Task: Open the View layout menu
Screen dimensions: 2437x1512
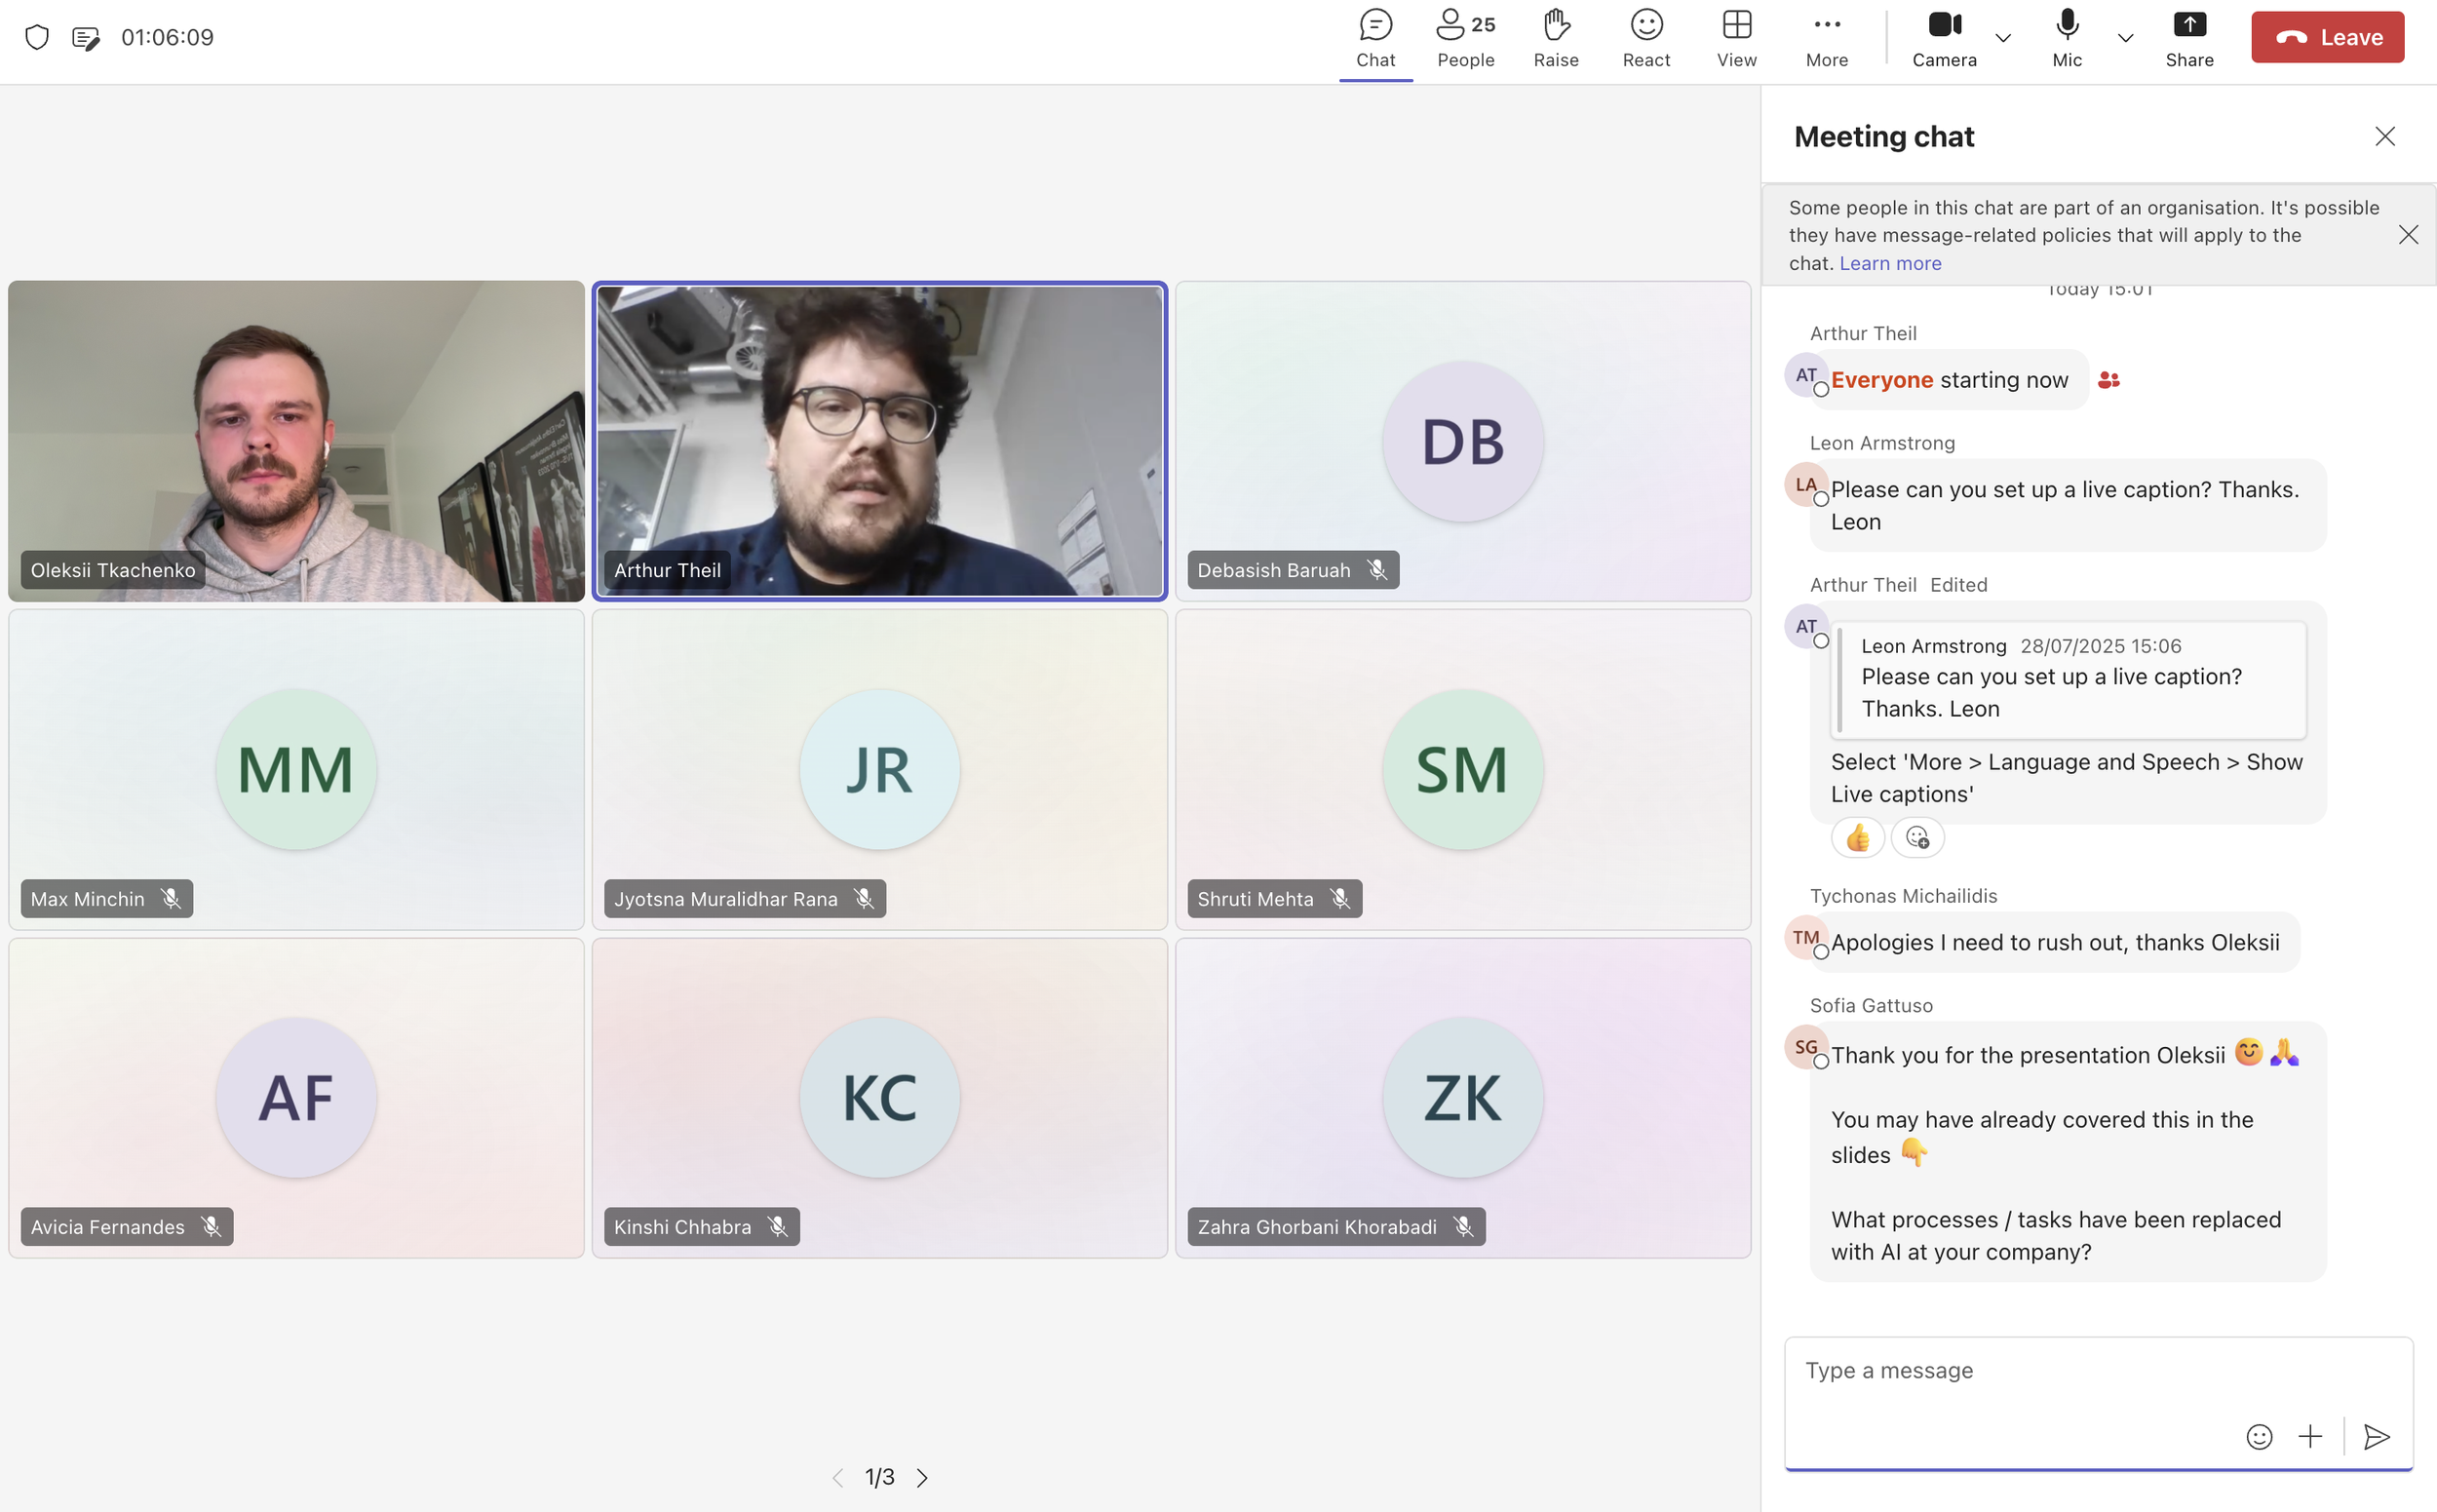Action: click(1736, 38)
